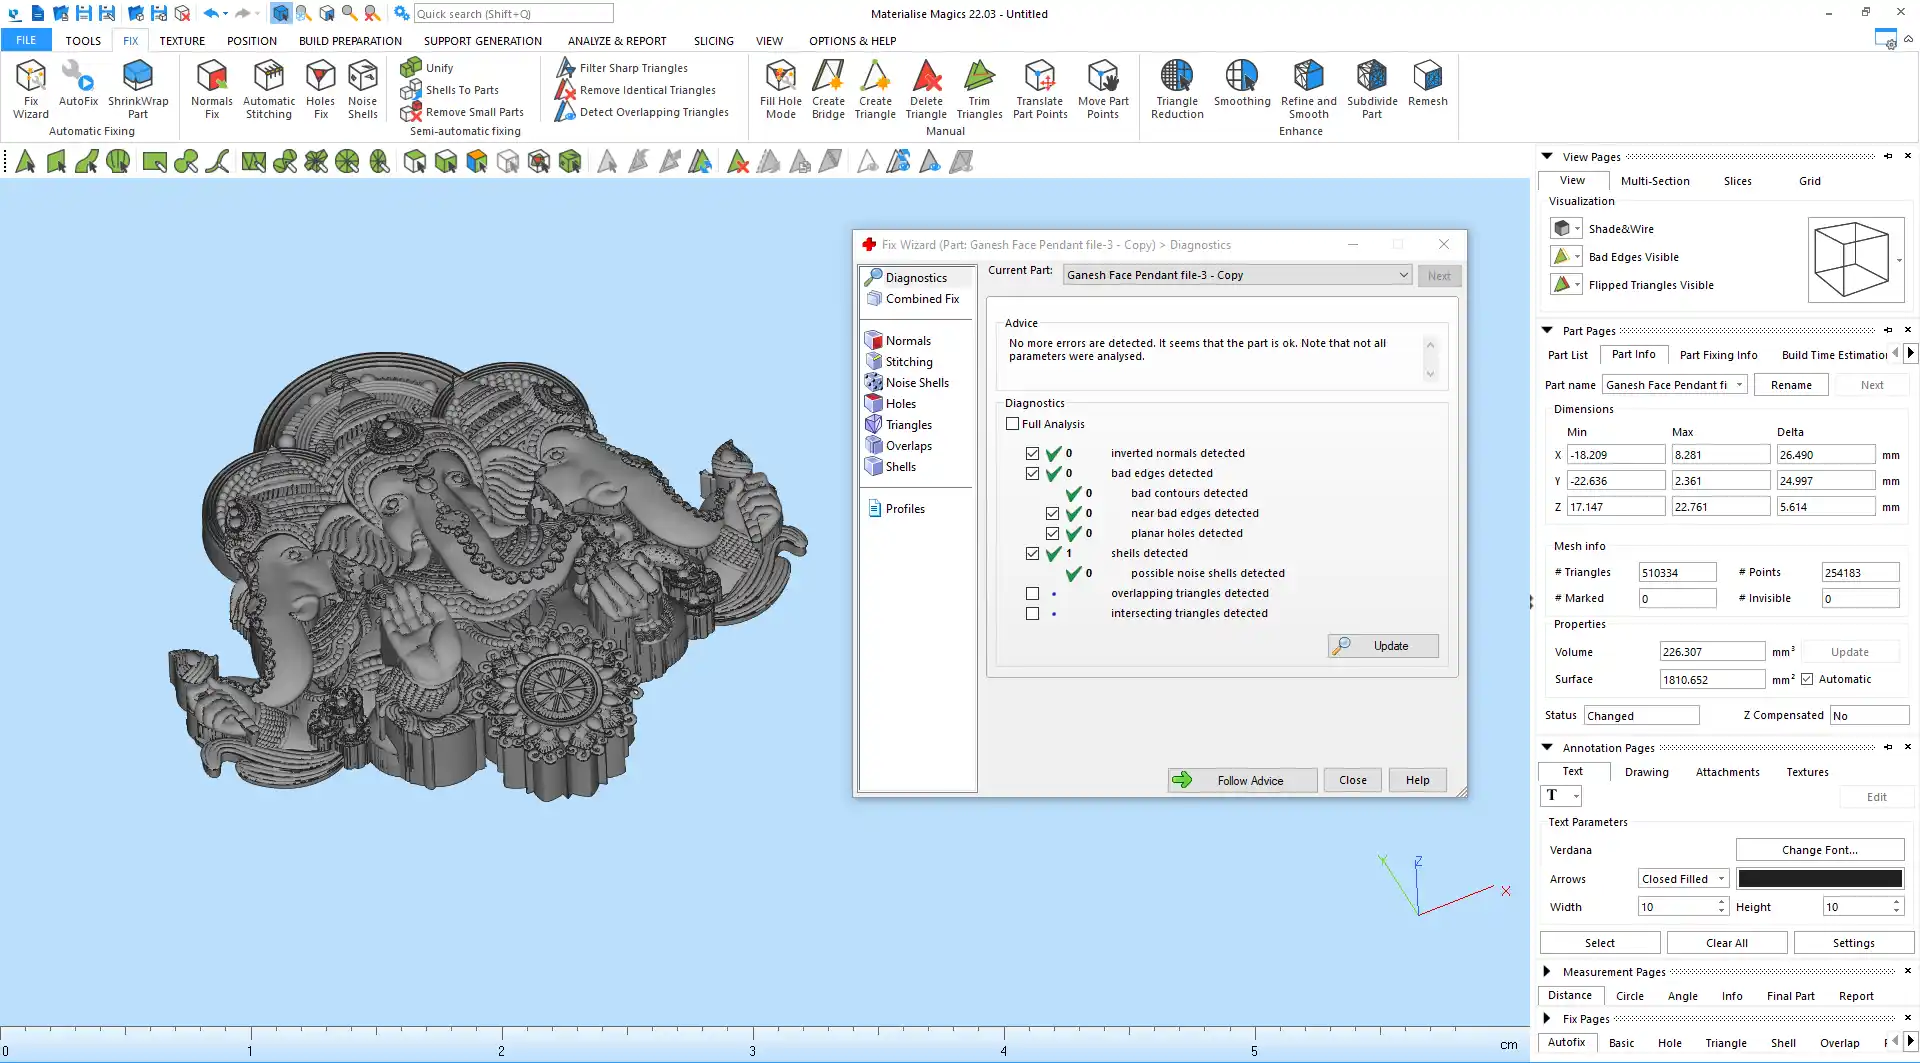Check overlapping triangles detected option
Viewport: 1920px width, 1063px height.
(x=1032, y=593)
